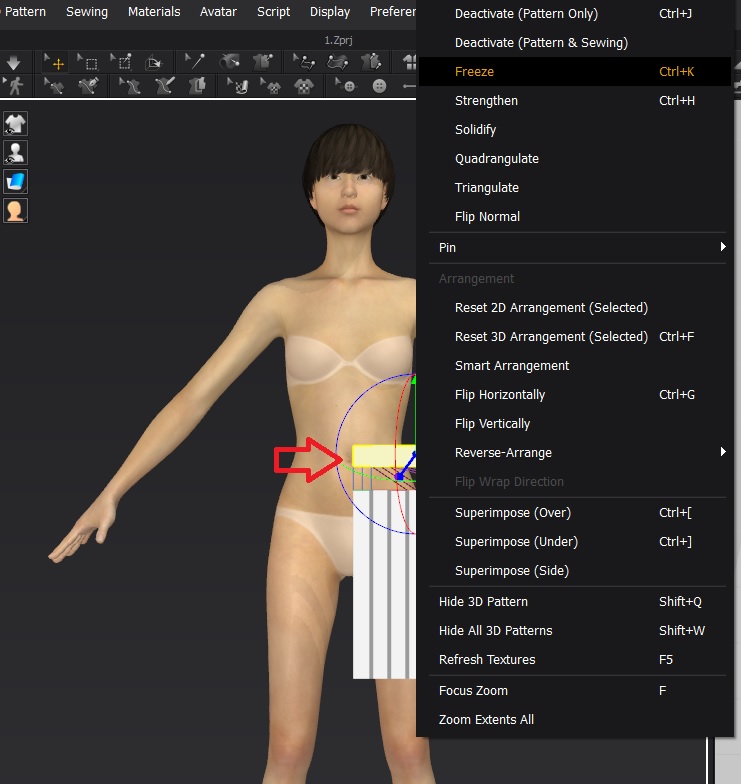Pick the shirt with multiple pins tool
The width and height of the screenshot is (741, 784).
pyautogui.click(x=370, y=62)
